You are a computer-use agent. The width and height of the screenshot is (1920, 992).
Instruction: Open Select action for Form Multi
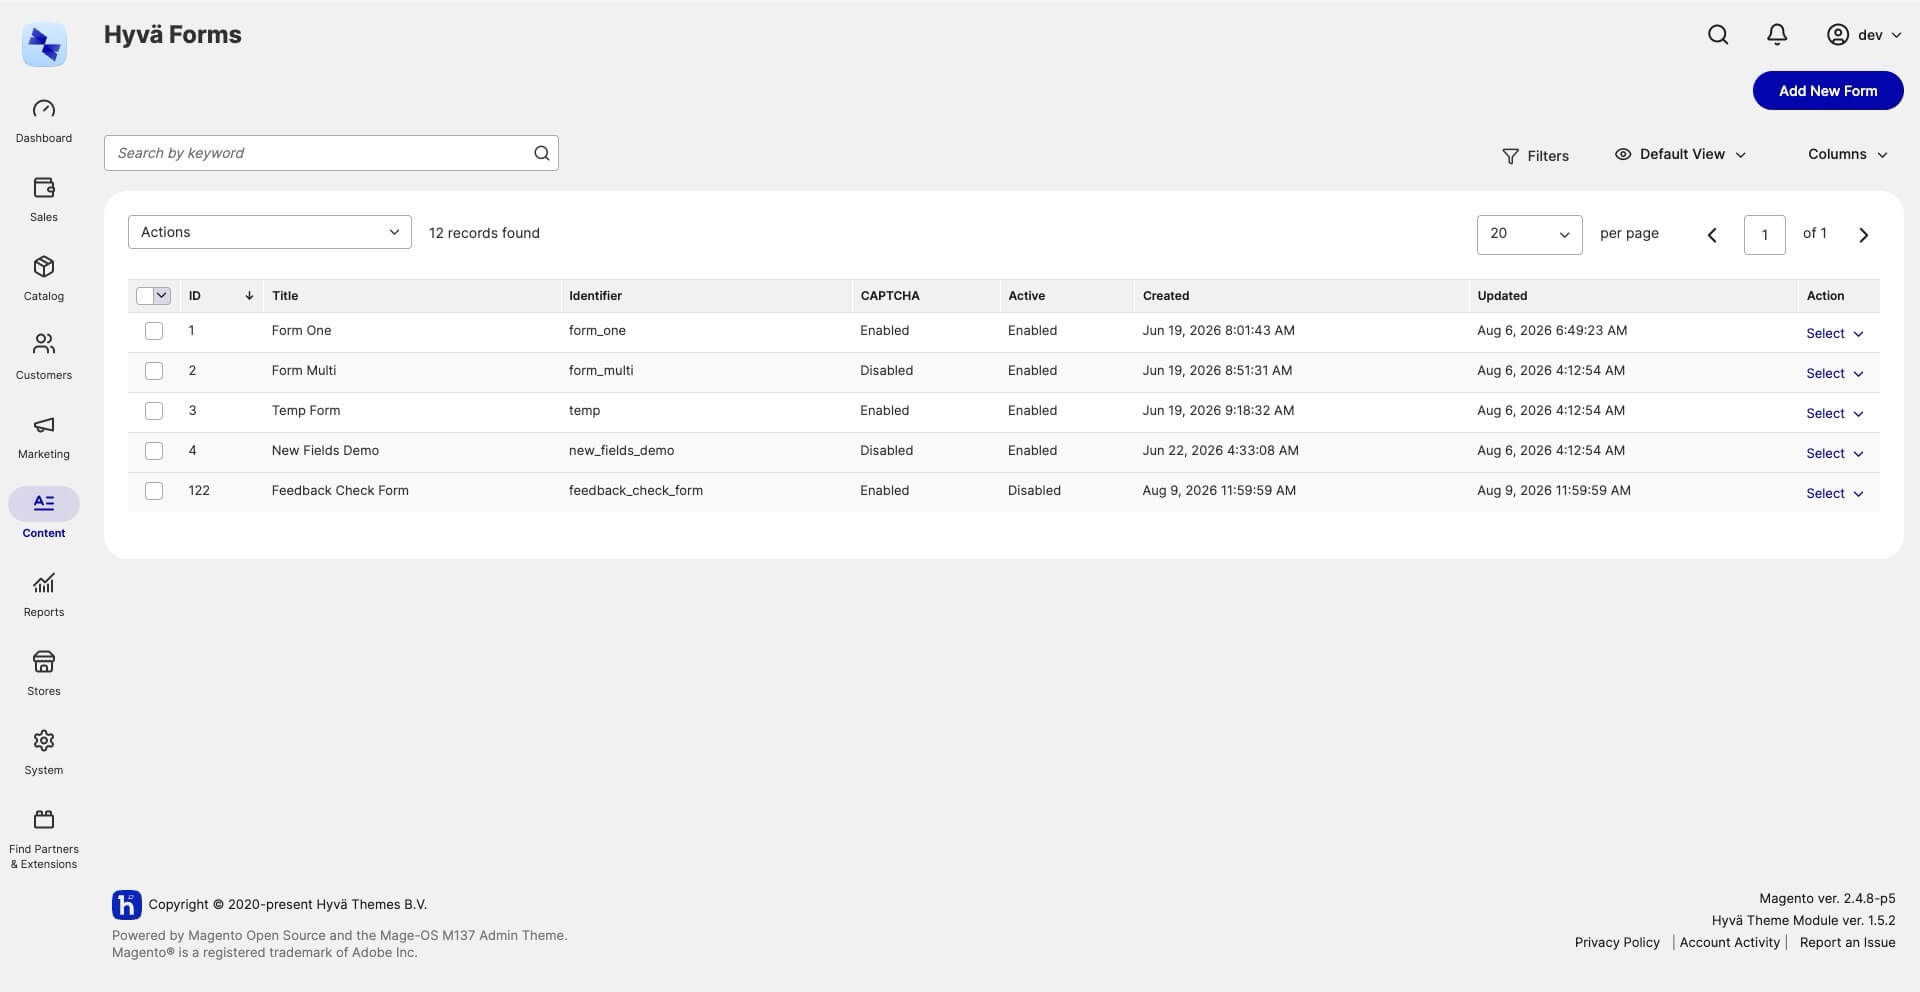point(1834,374)
